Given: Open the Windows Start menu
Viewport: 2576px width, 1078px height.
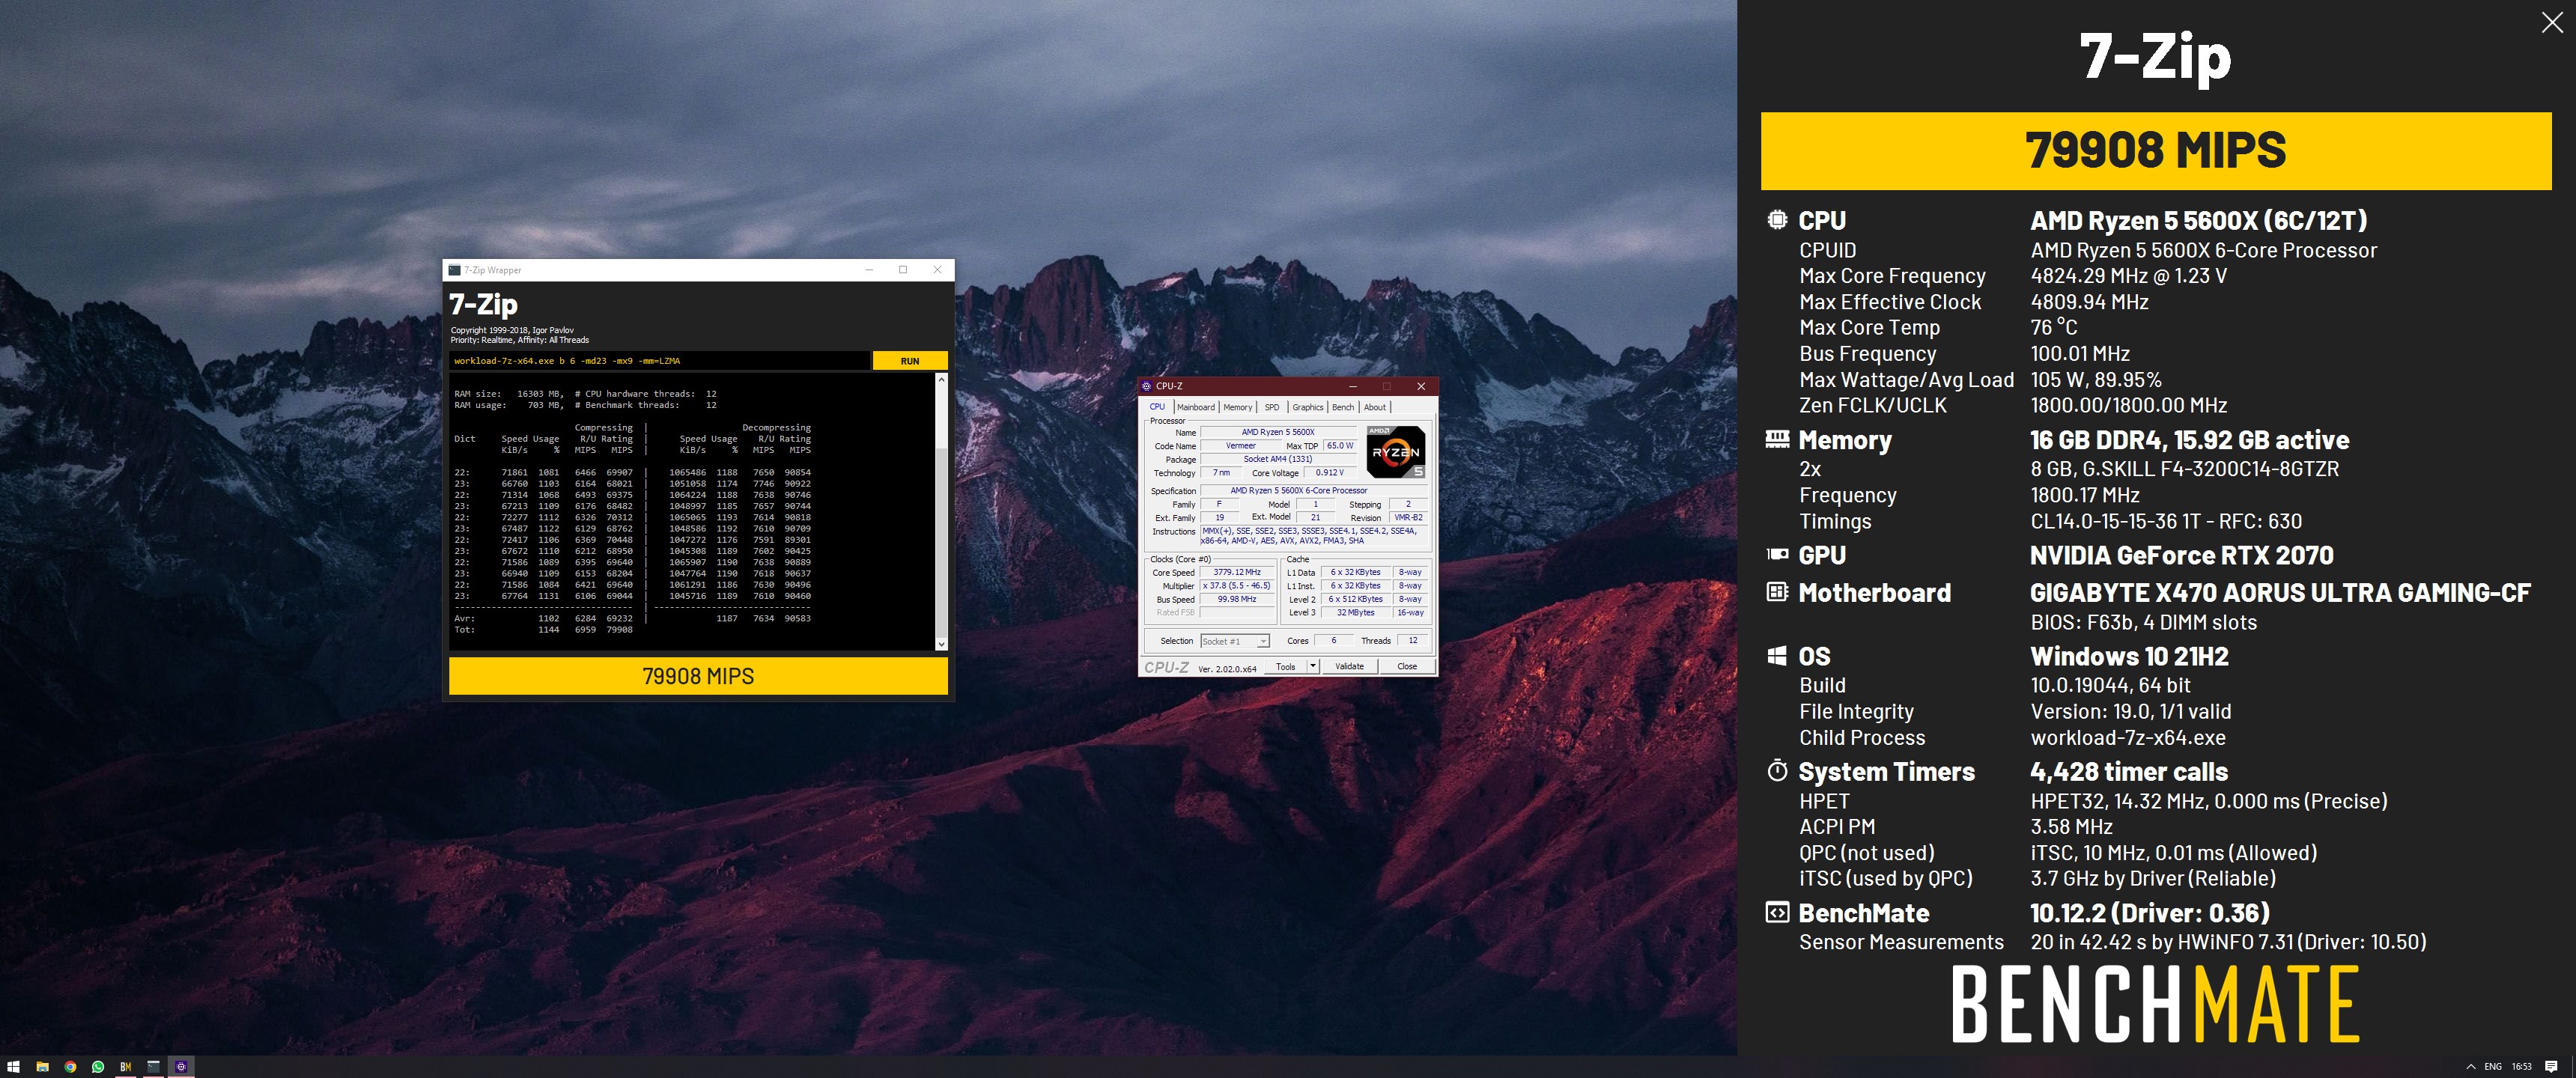Looking at the screenshot, I should (14, 1067).
